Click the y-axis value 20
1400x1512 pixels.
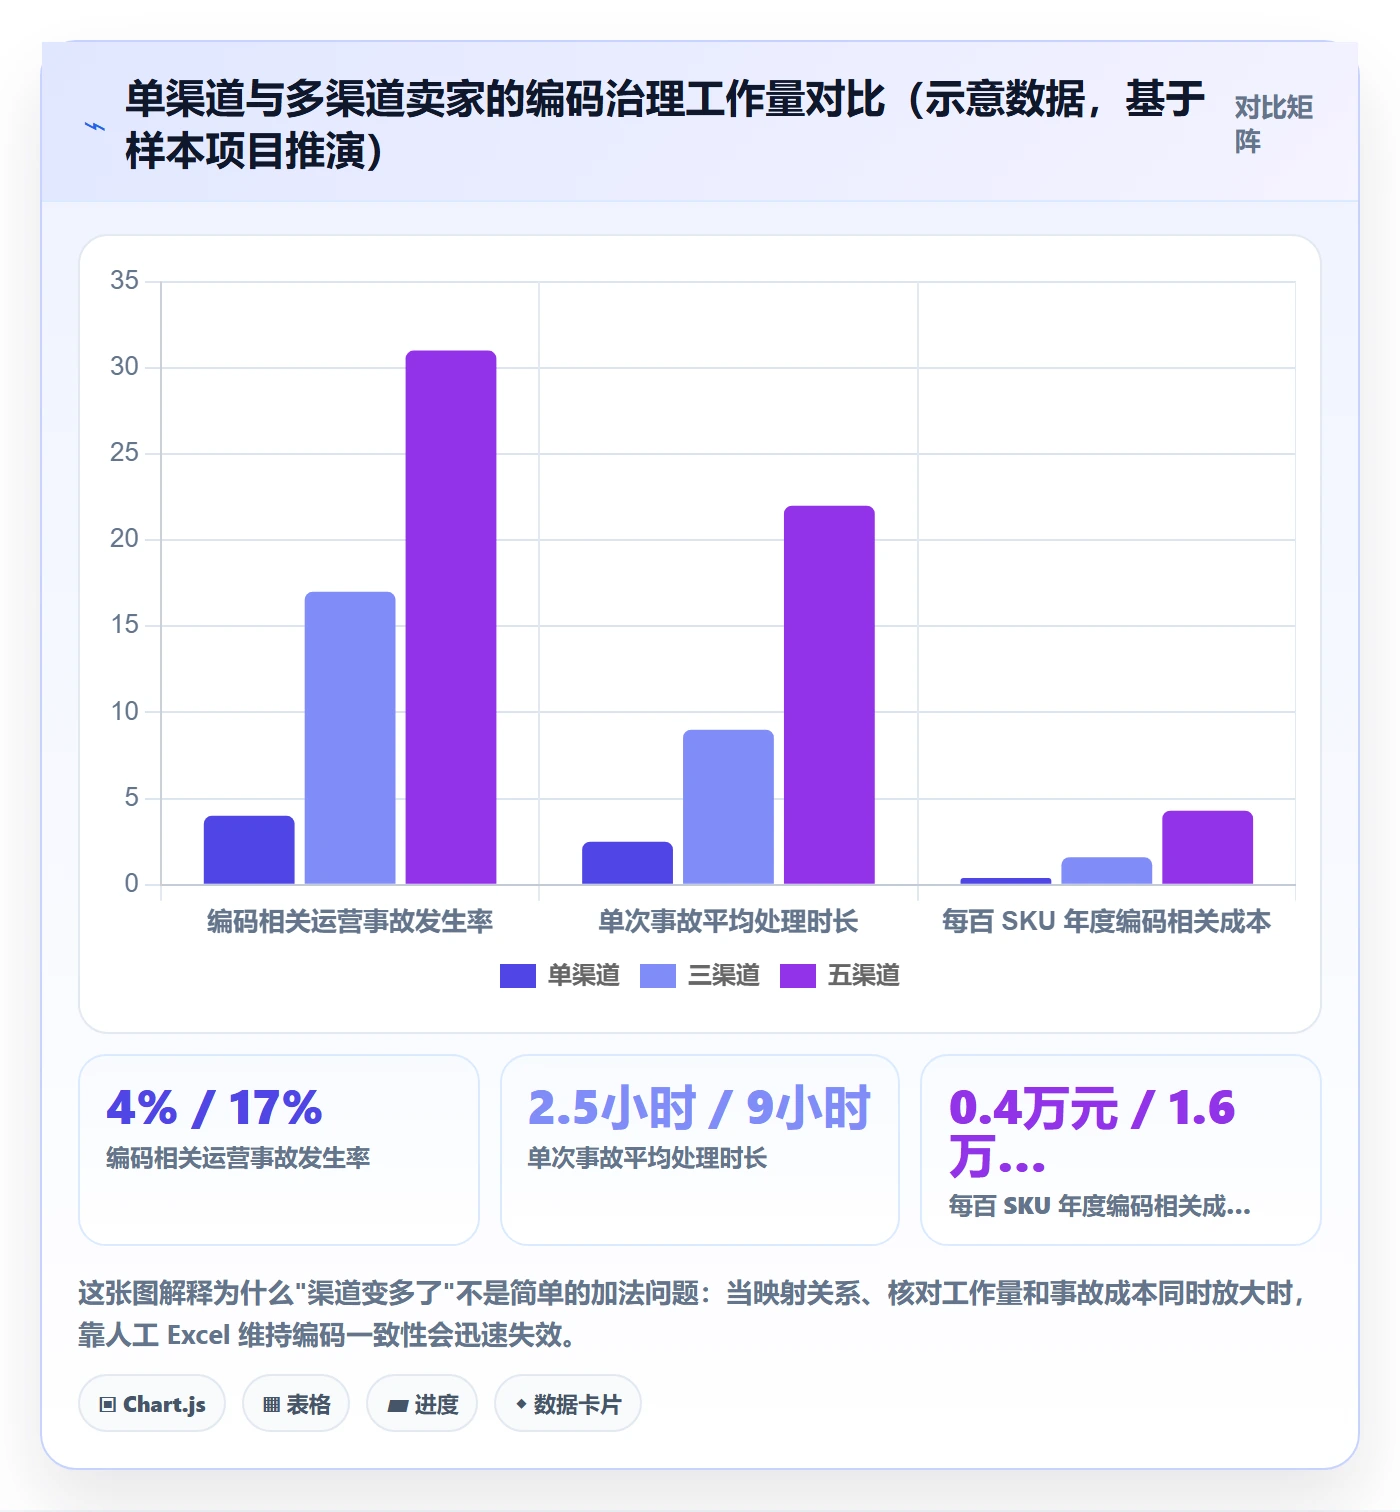(x=124, y=539)
